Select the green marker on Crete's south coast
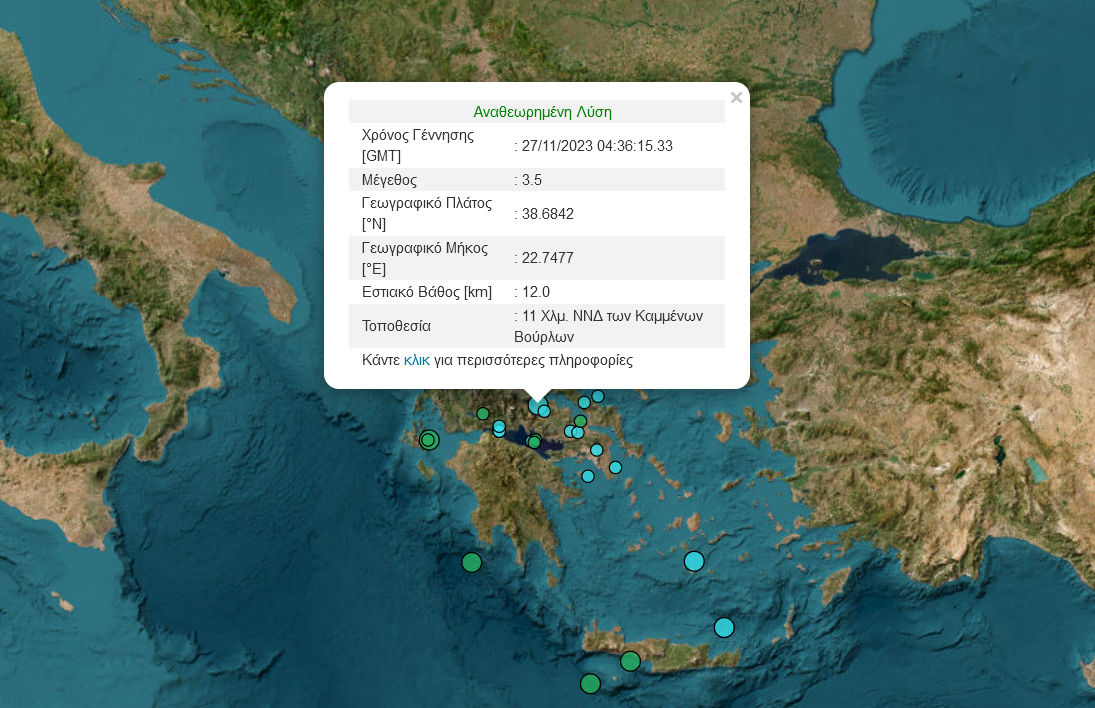 click(630, 661)
